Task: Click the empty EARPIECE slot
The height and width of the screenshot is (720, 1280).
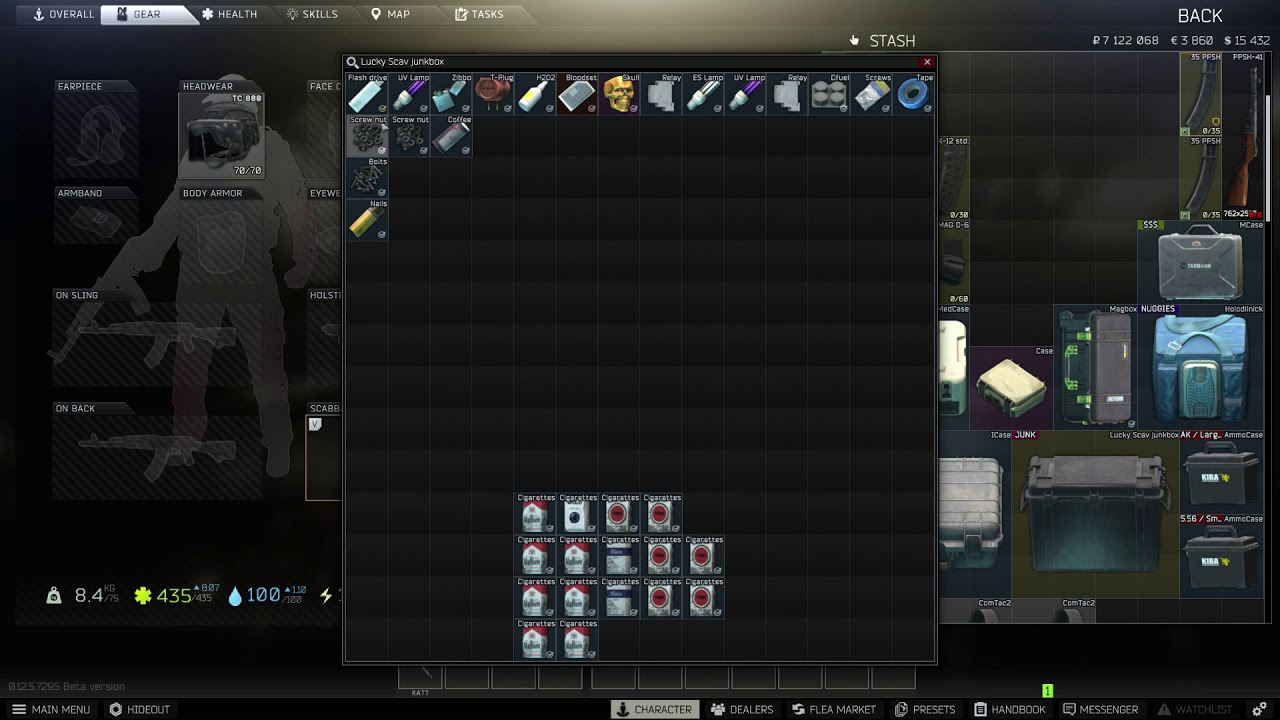Action: (x=96, y=136)
